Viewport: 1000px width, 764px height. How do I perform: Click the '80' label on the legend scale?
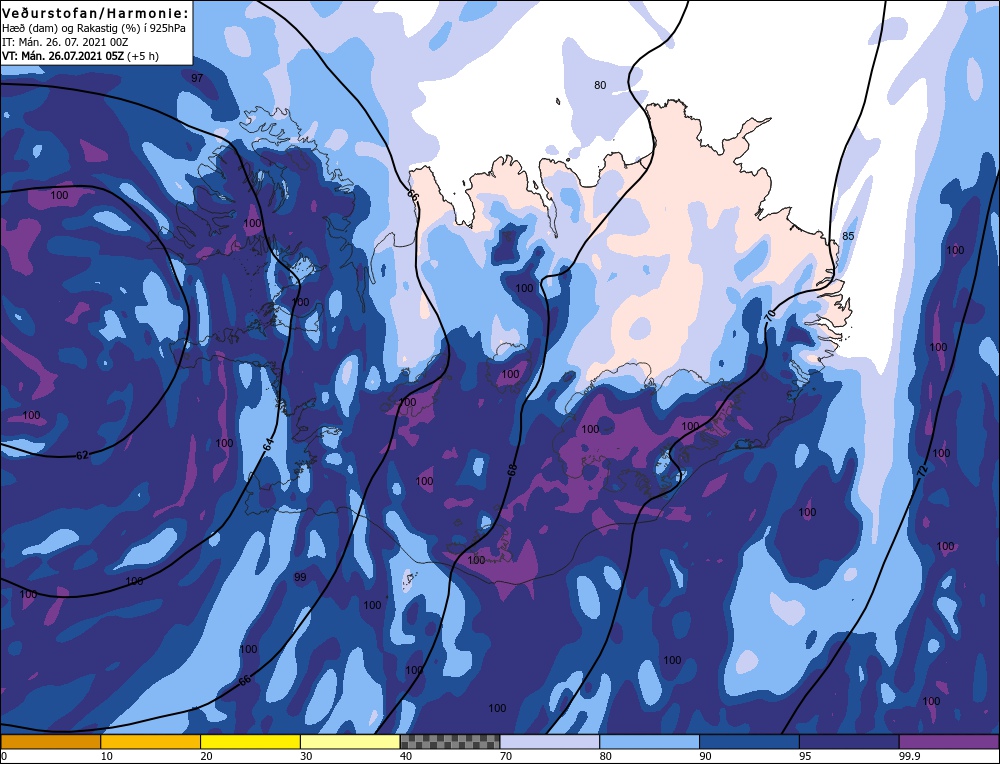[605, 756]
